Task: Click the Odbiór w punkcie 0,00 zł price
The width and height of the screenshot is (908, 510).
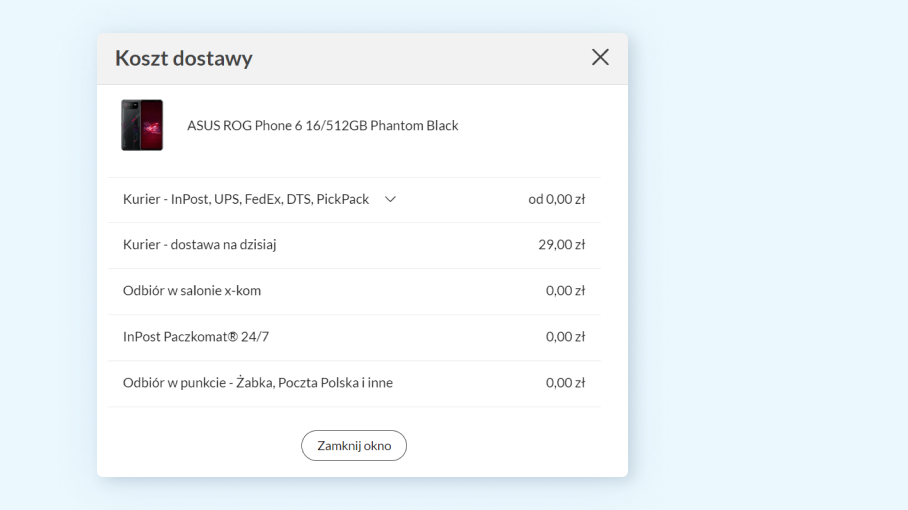Action: (566, 382)
